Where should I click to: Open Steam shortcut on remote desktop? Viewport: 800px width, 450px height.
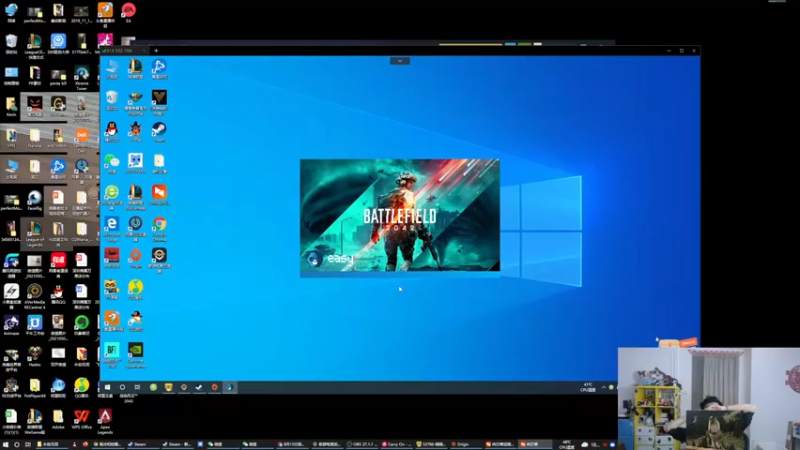tap(159, 131)
